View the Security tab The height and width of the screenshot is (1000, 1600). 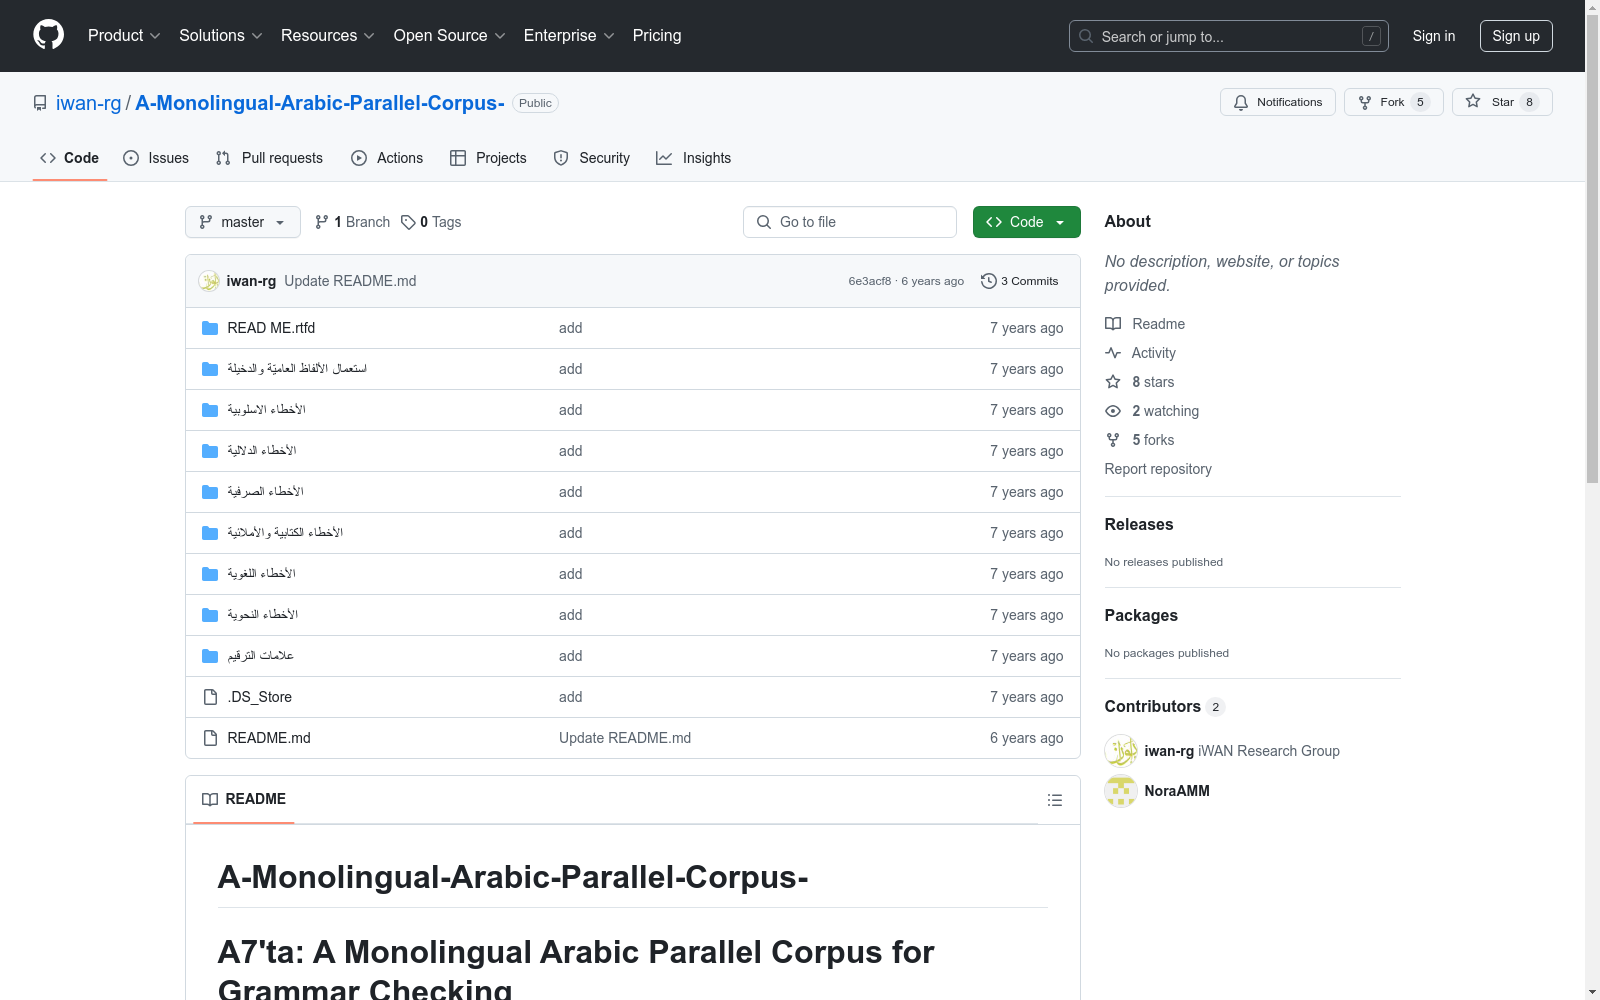592,158
